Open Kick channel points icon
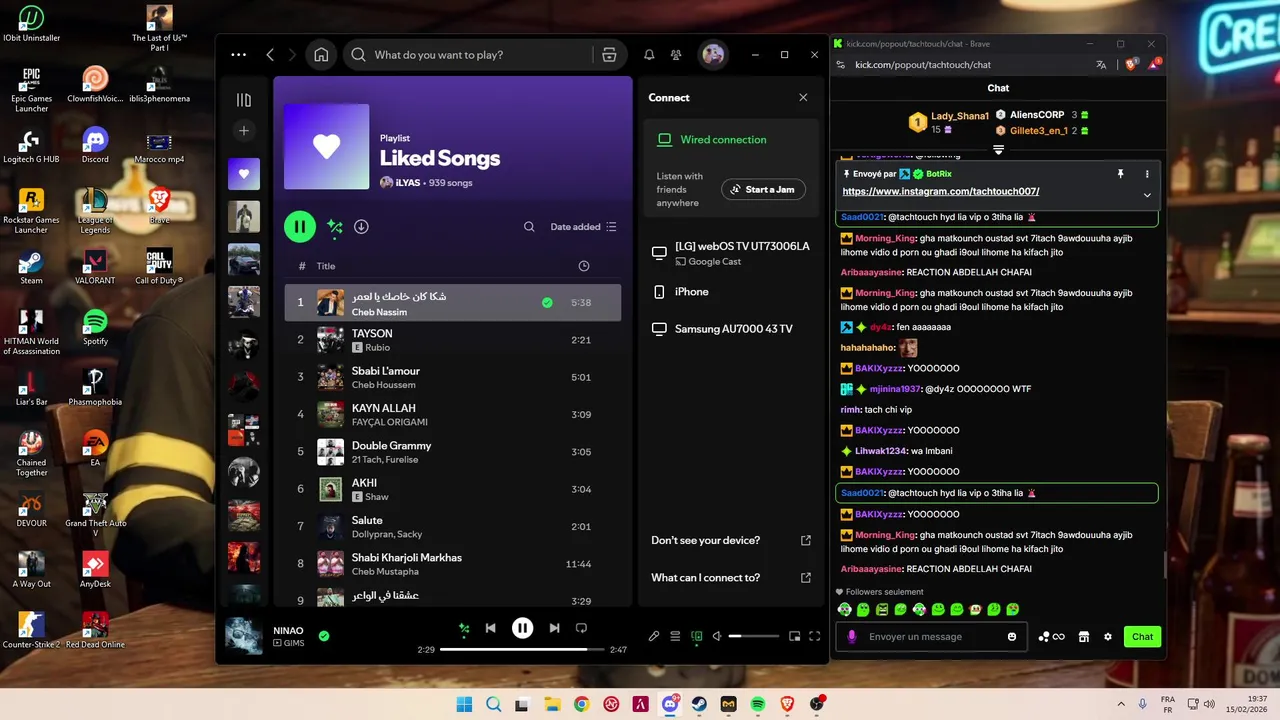The image size is (1280, 720). click(1051, 637)
